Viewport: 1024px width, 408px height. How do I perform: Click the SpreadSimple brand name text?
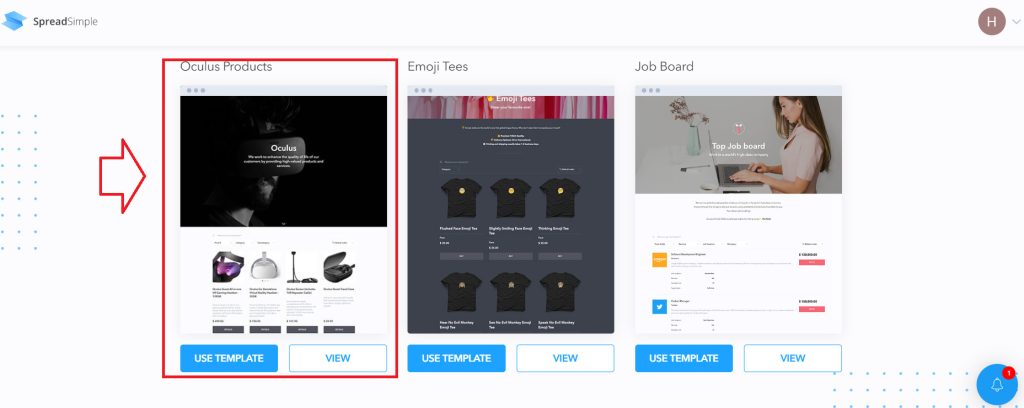(x=65, y=22)
